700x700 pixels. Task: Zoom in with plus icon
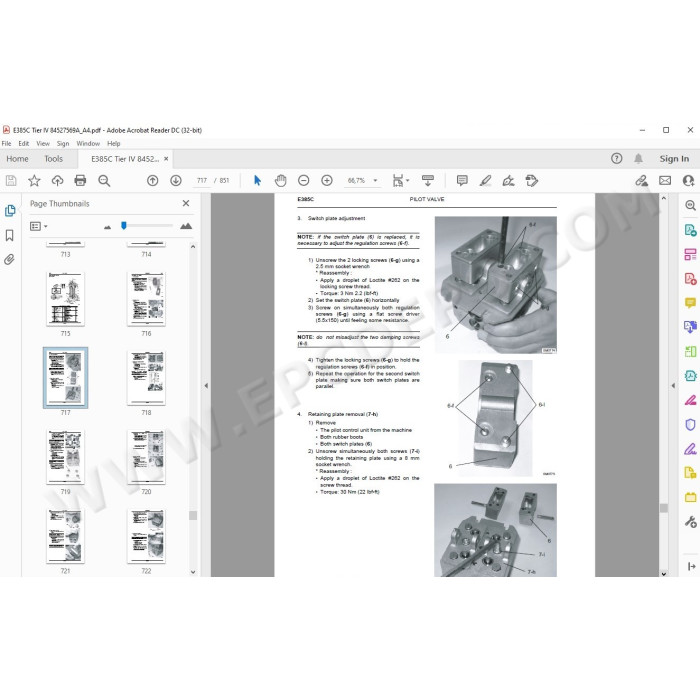click(x=327, y=181)
